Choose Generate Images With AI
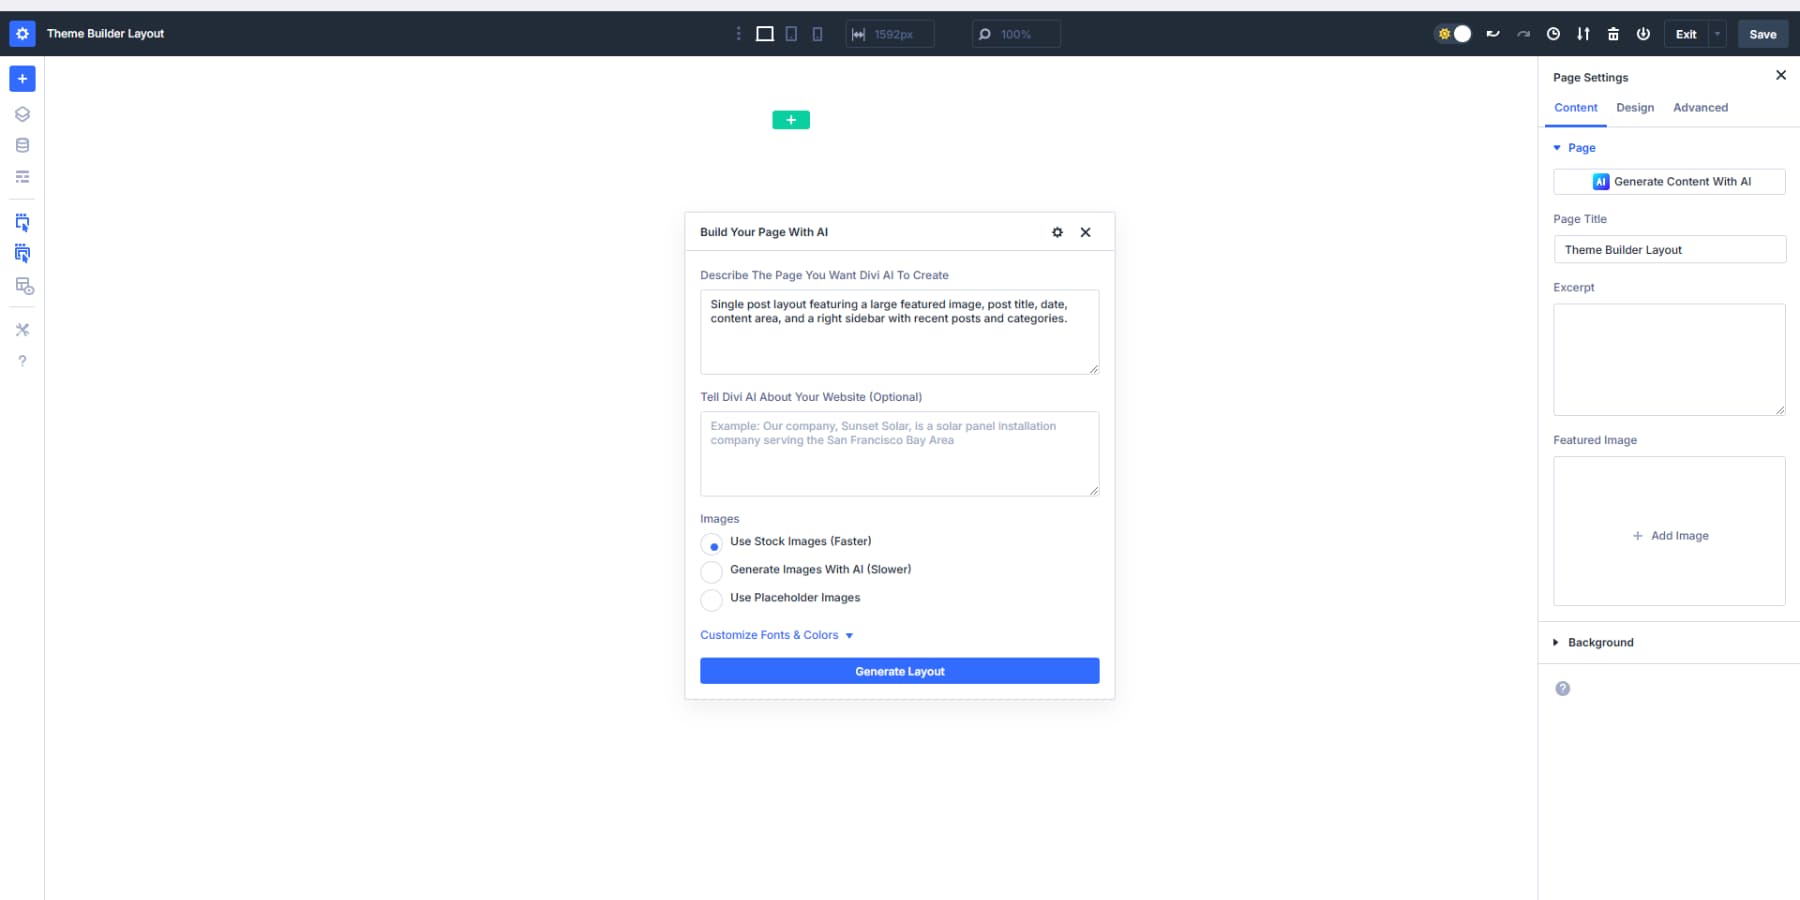The width and height of the screenshot is (1800, 900). [711, 572]
